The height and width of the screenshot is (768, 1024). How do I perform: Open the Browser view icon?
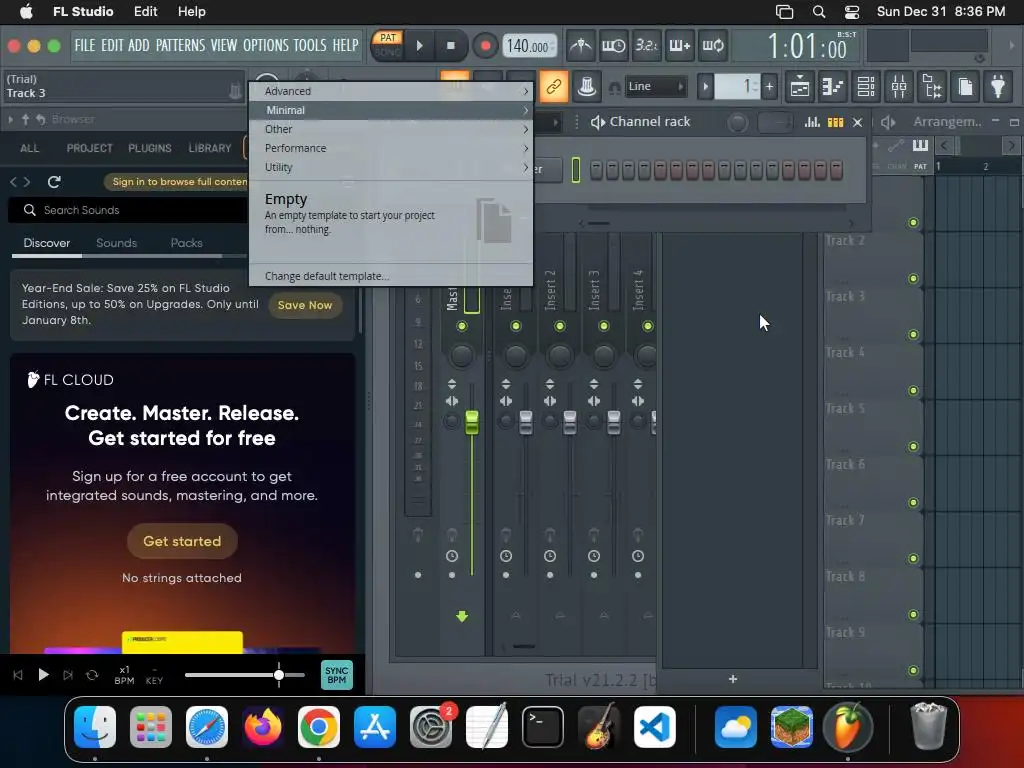coord(932,86)
